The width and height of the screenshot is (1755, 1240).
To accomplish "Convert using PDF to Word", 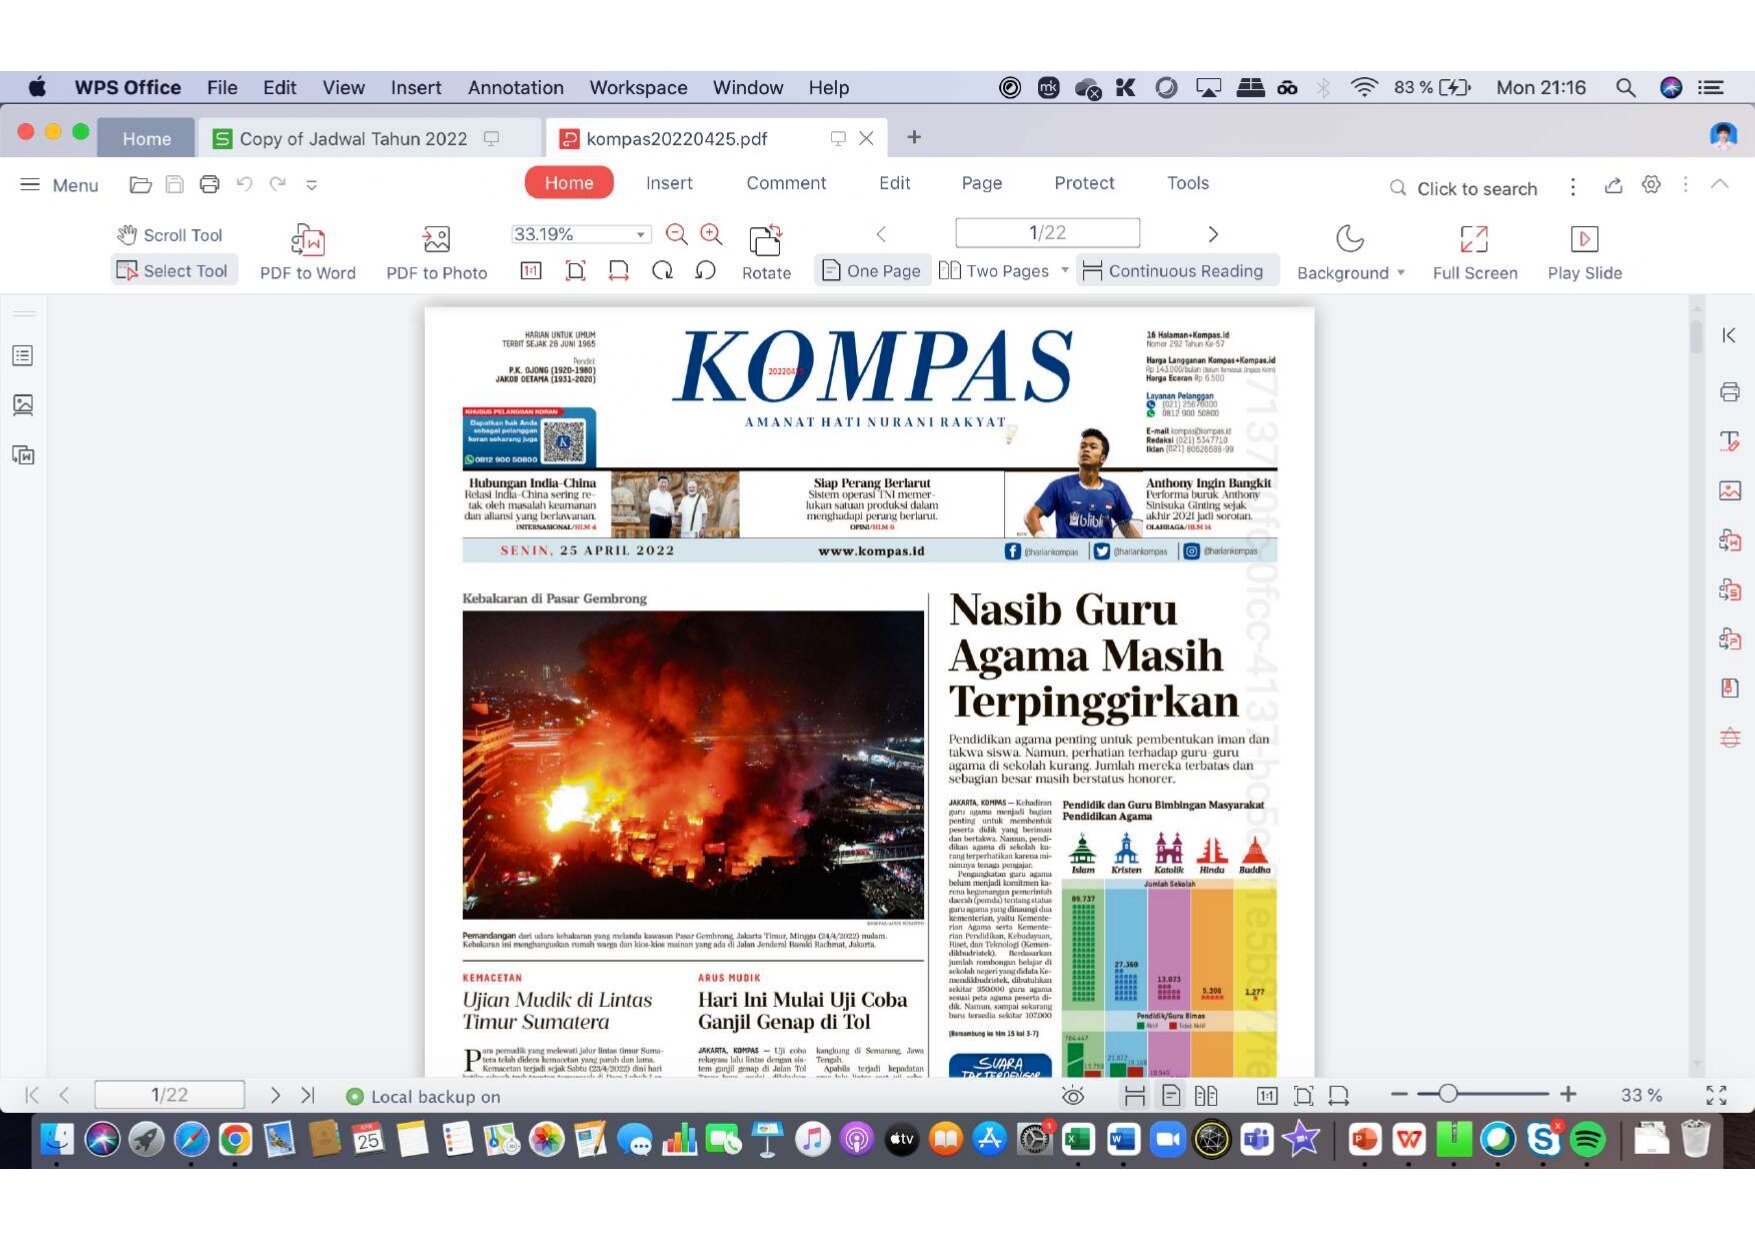I will [x=308, y=252].
